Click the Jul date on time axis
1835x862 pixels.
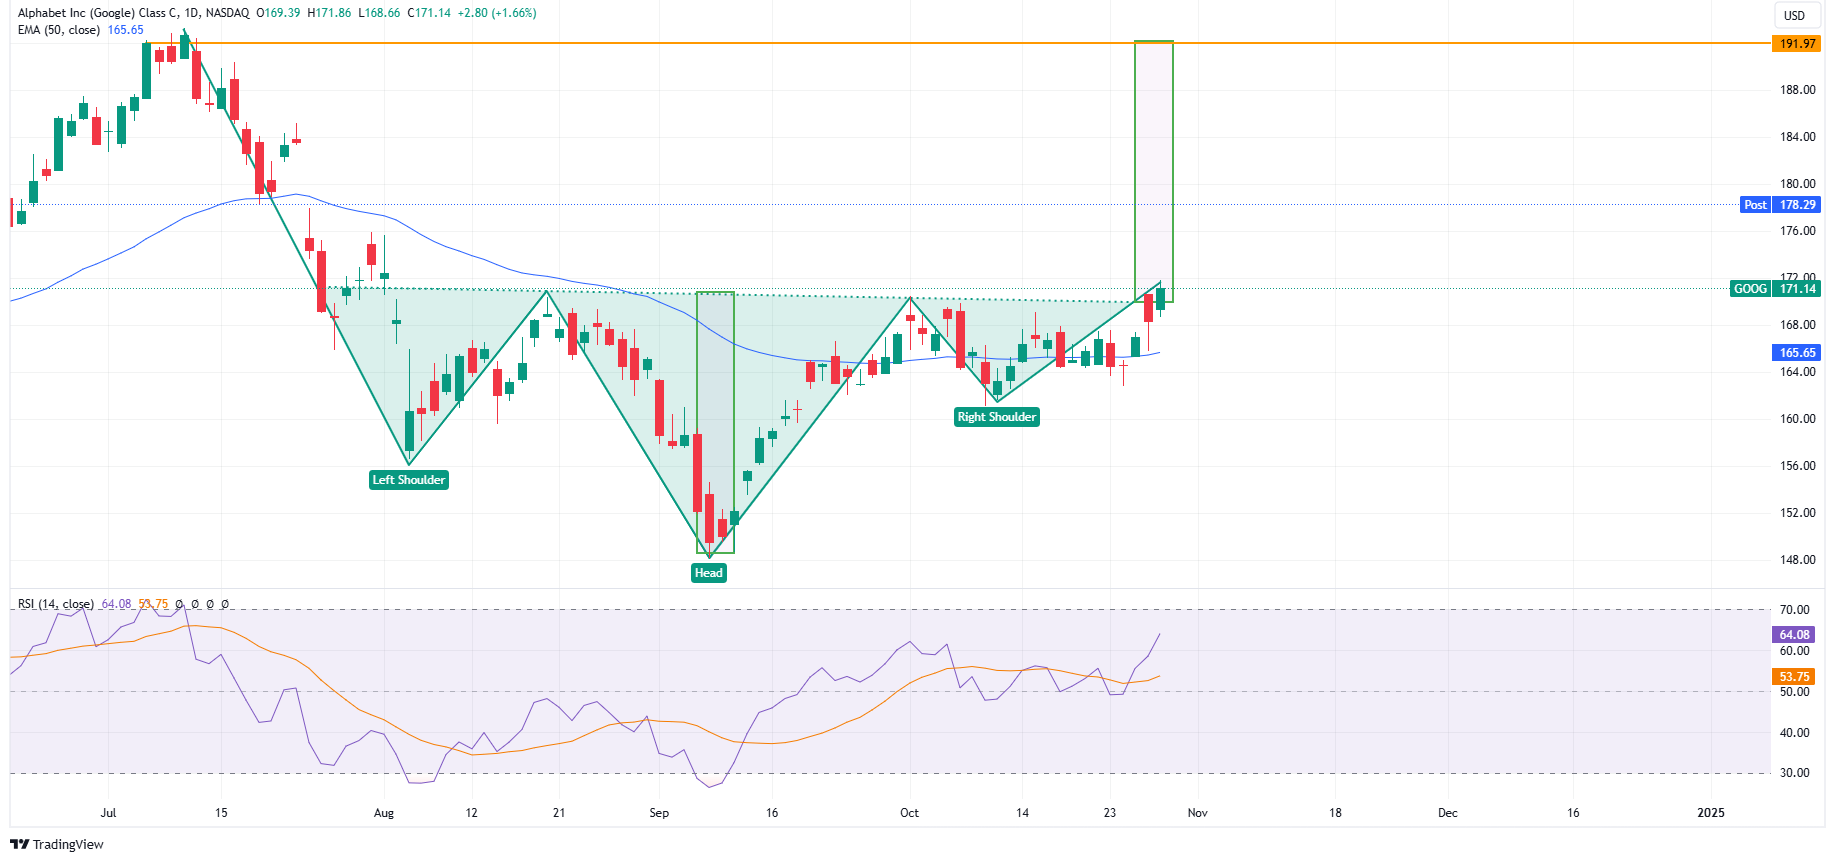pyautogui.click(x=108, y=813)
